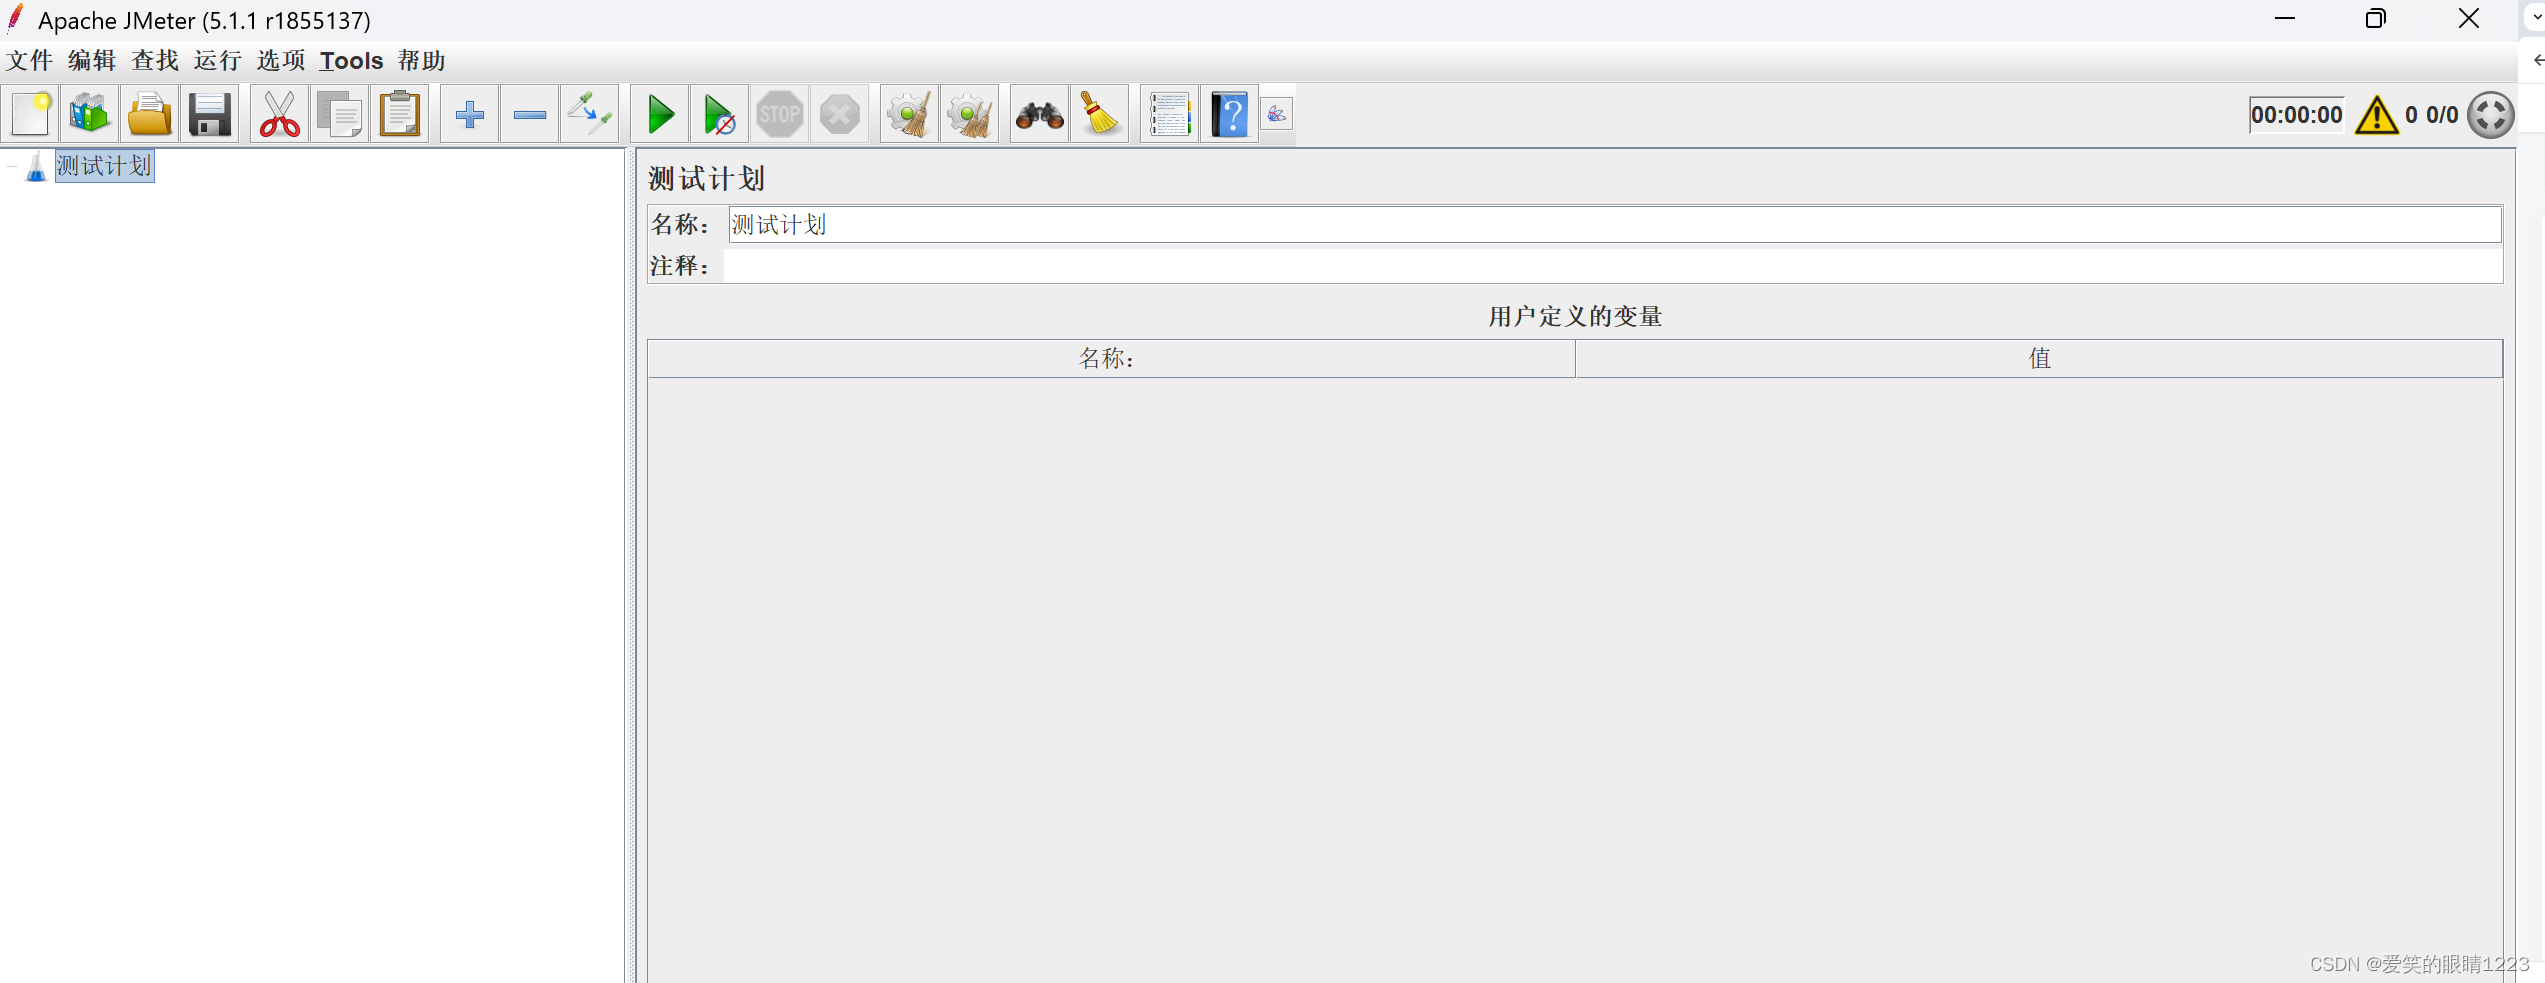
Task: Click the 名称 column header in variables table
Action: point(1111,358)
